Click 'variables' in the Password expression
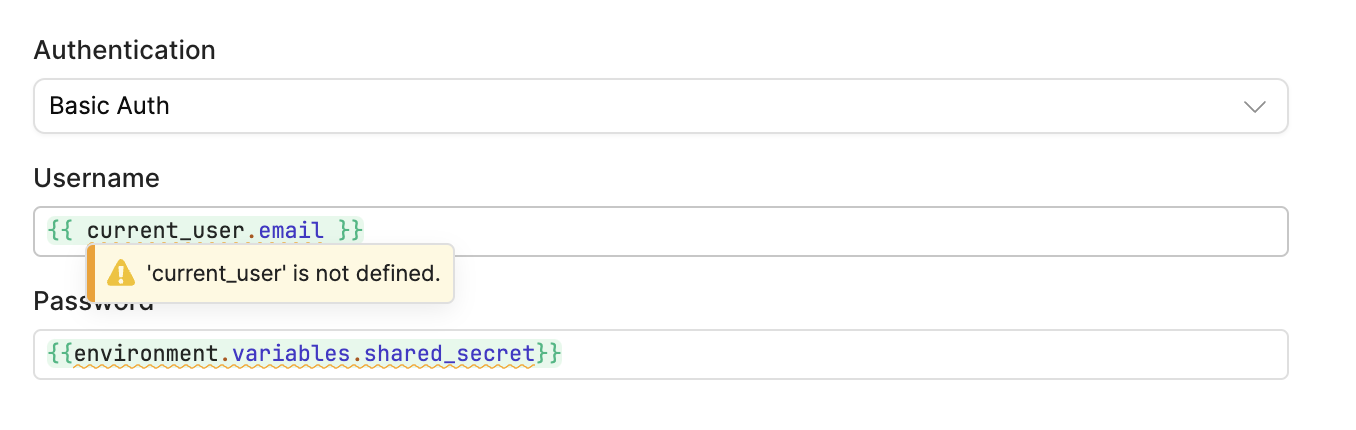Screen dimensions: 1356x430 tap(290, 354)
